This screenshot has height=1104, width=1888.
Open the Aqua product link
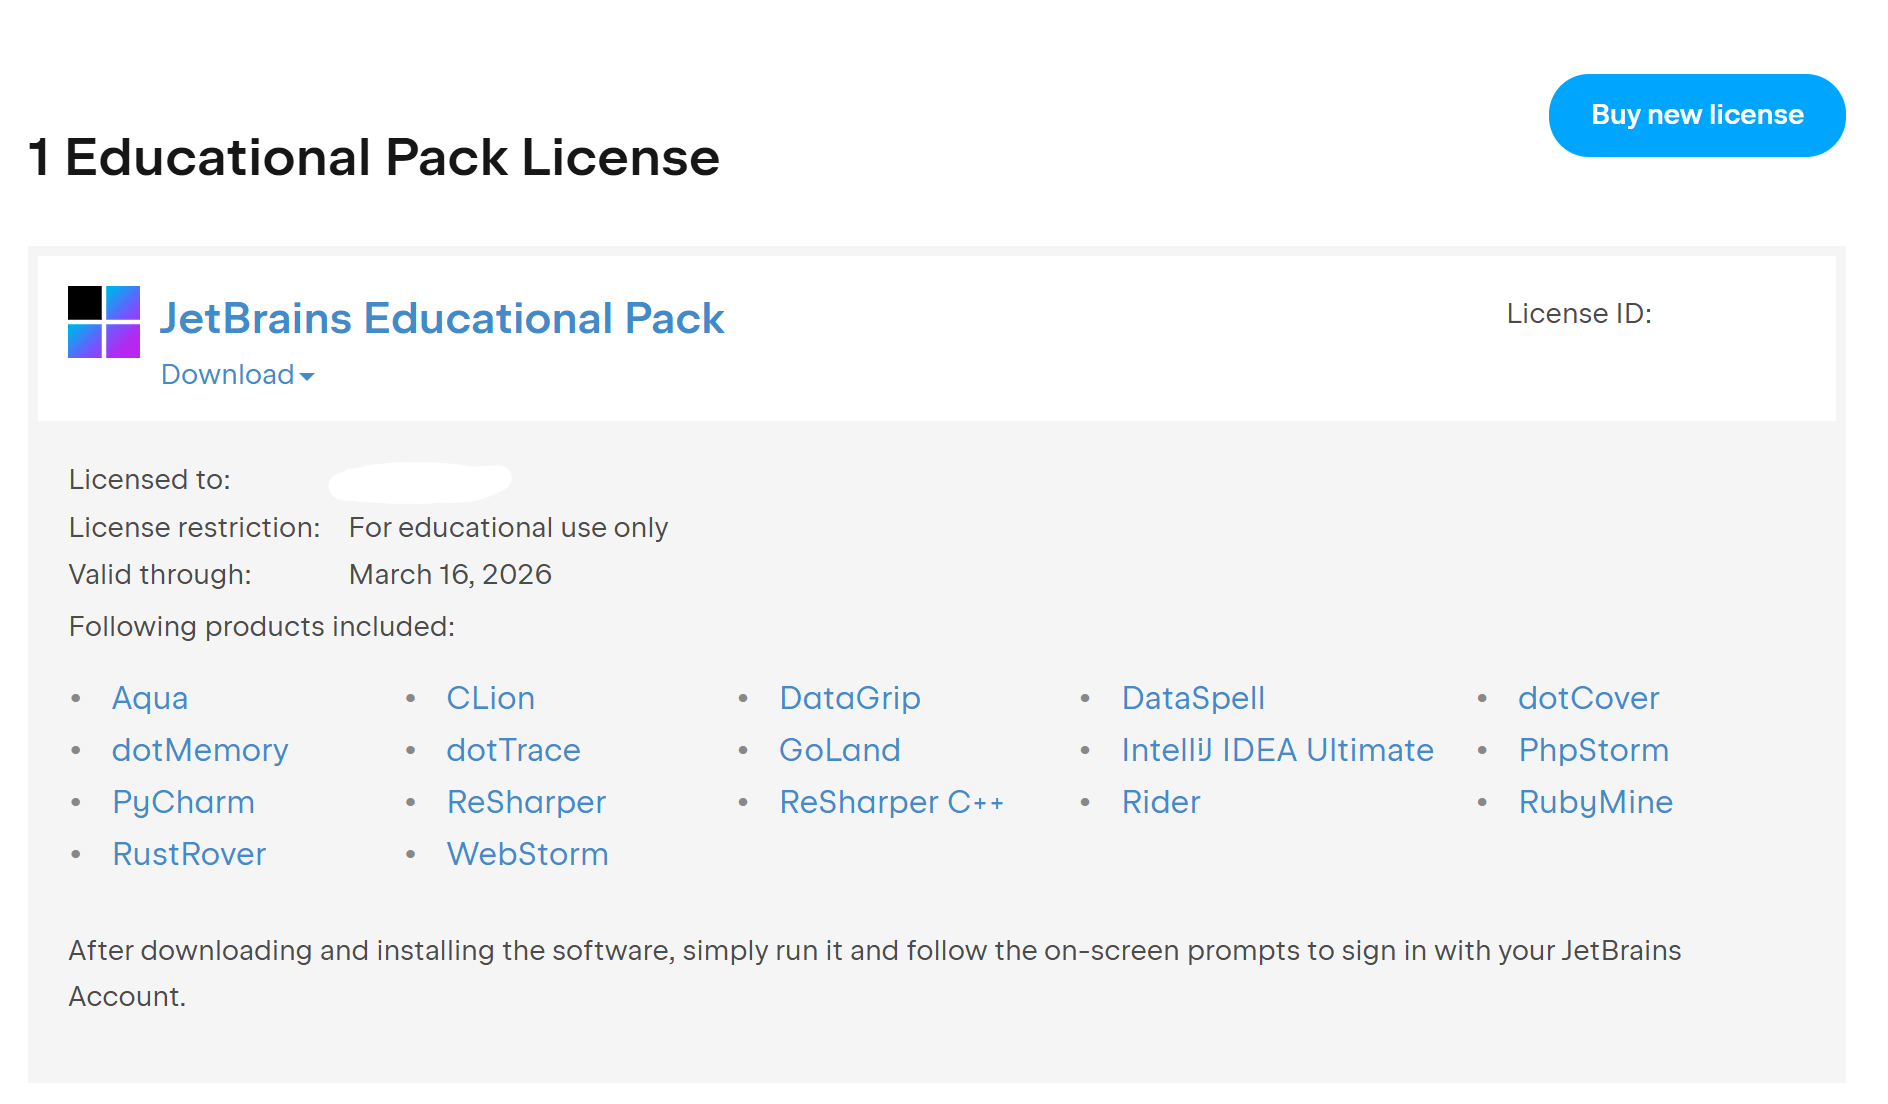pos(150,698)
